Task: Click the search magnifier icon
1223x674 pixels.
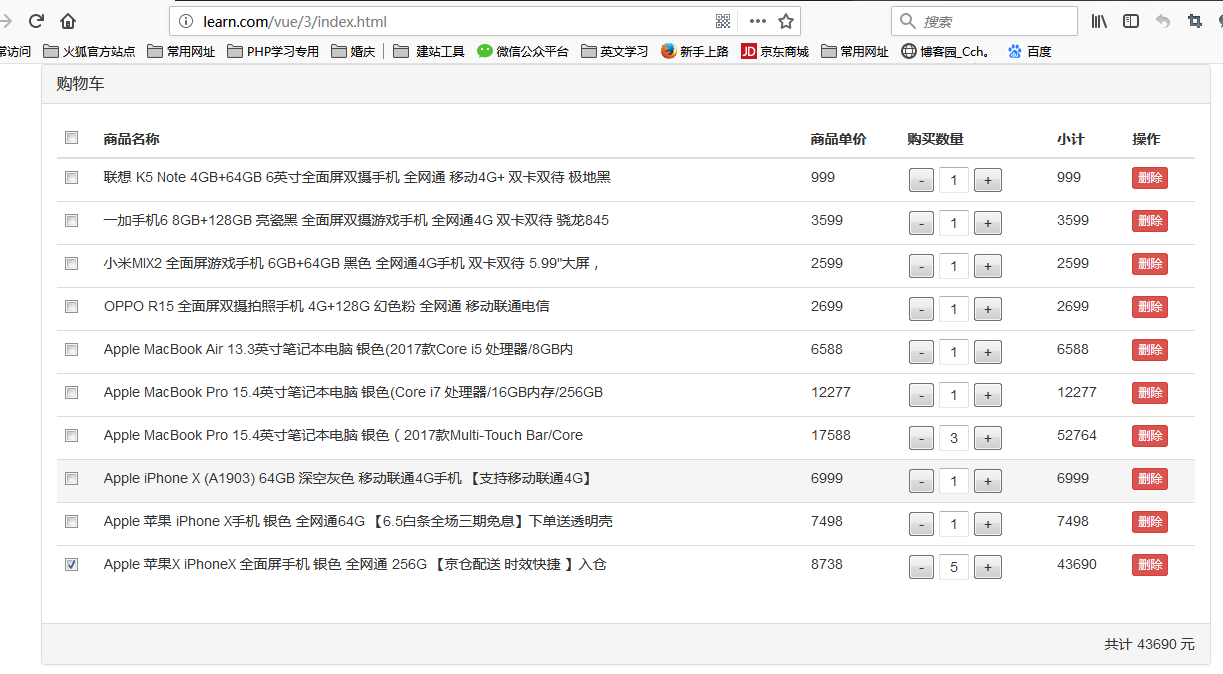Action: (908, 21)
